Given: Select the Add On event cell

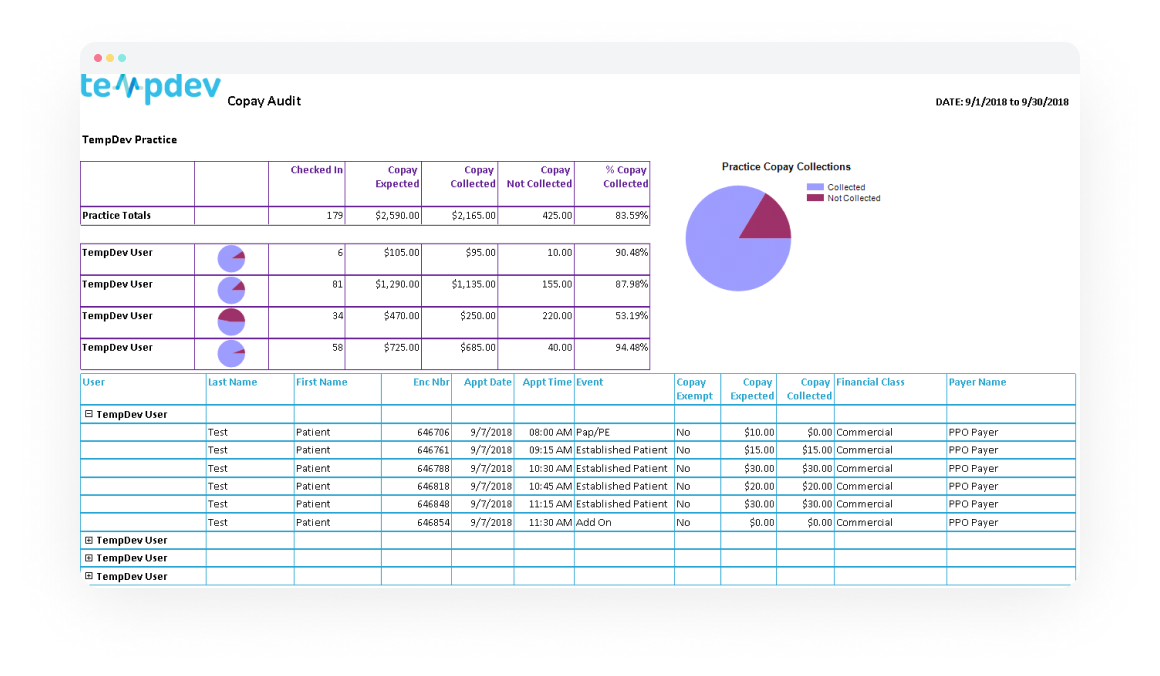Looking at the screenshot, I should 596,521.
